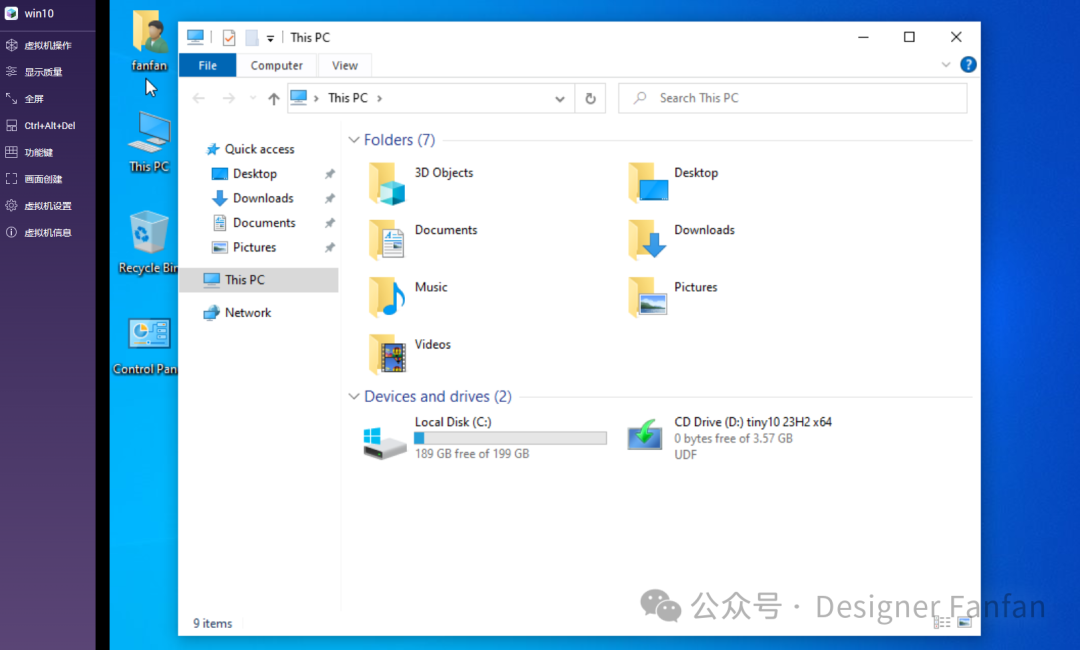Screen dimensions: 1080x650
Task: Click the Up one level arrow
Action: click(x=274, y=98)
